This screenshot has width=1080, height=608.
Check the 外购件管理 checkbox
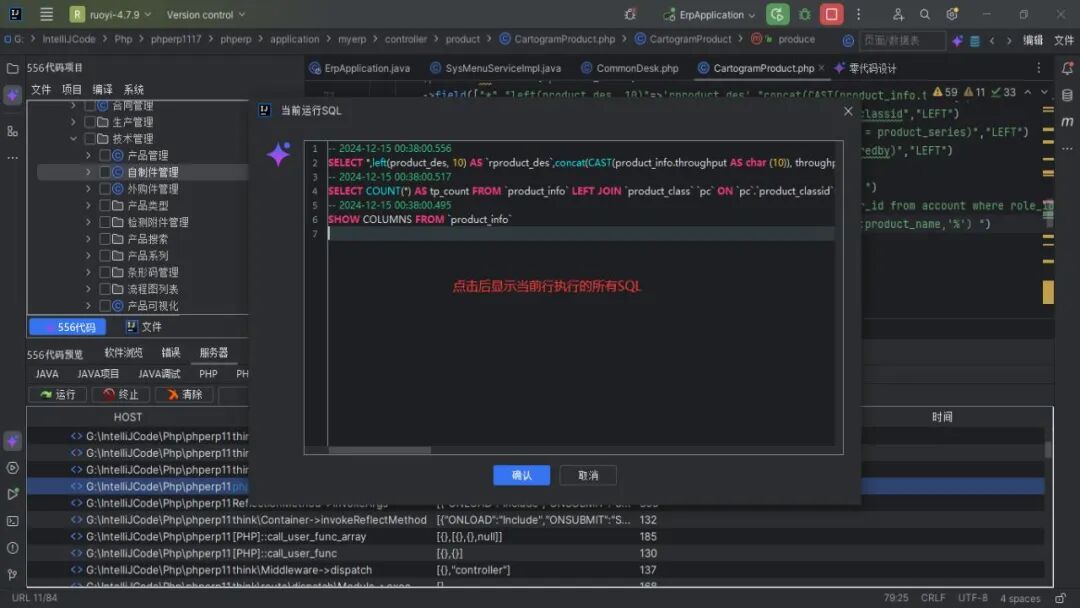105,189
